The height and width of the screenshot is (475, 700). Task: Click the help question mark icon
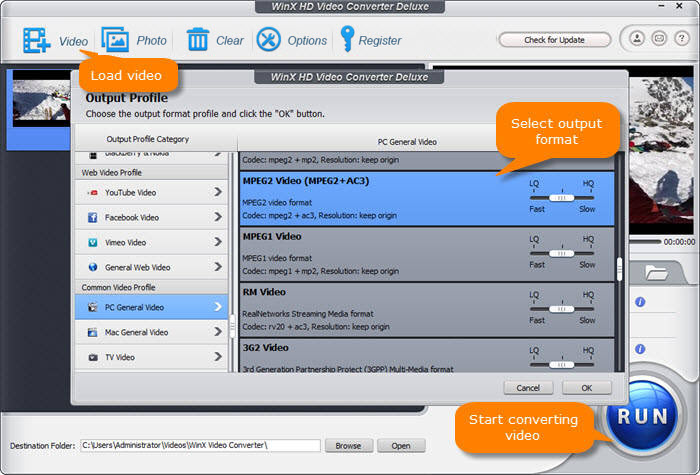681,38
